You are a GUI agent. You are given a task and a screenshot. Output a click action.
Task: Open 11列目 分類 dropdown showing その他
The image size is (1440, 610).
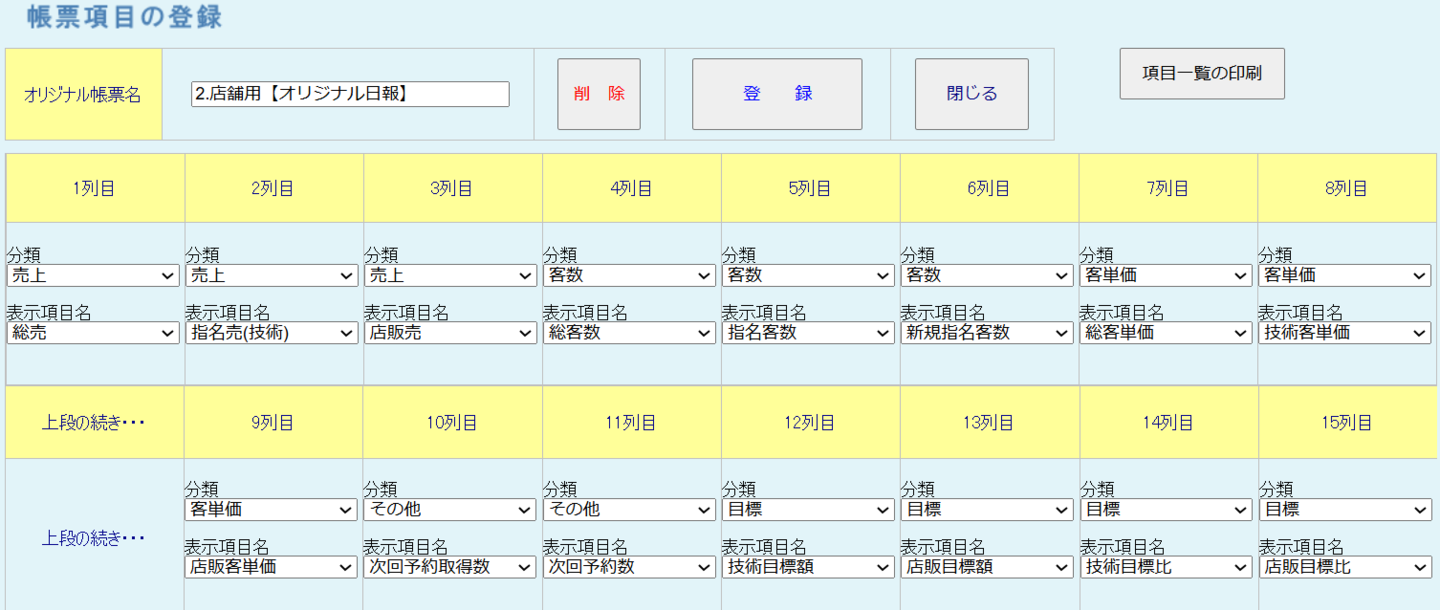(x=629, y=510)
